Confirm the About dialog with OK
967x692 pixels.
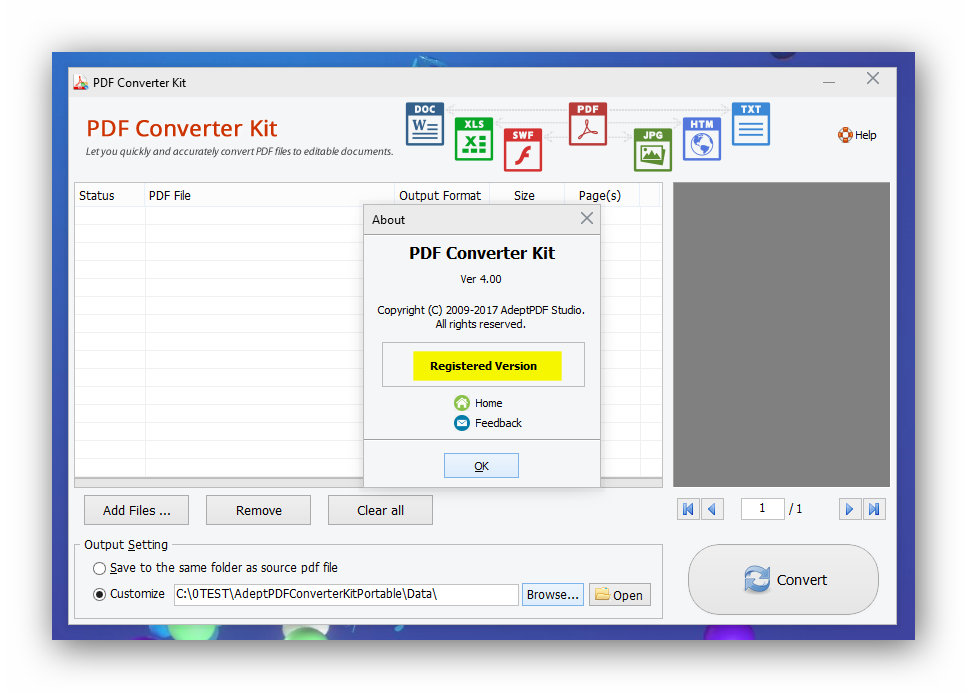coord(481,466)
